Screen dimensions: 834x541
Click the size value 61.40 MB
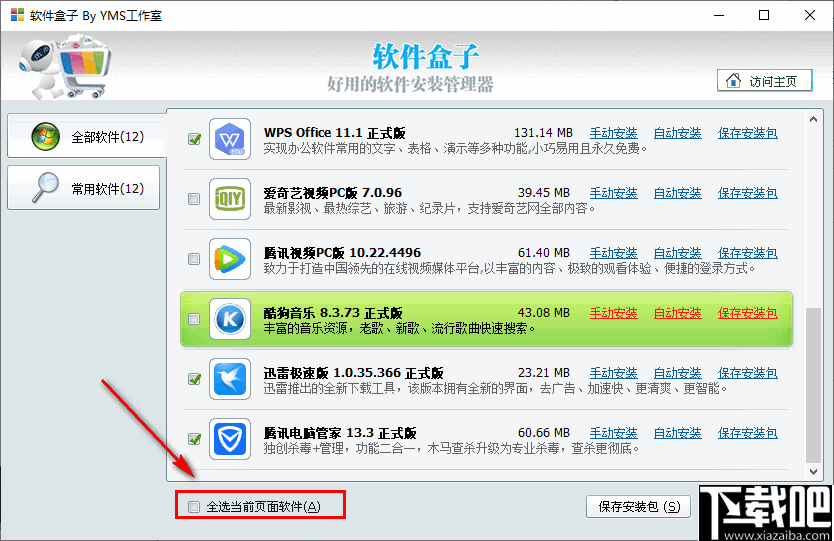[x=544, y=253]
